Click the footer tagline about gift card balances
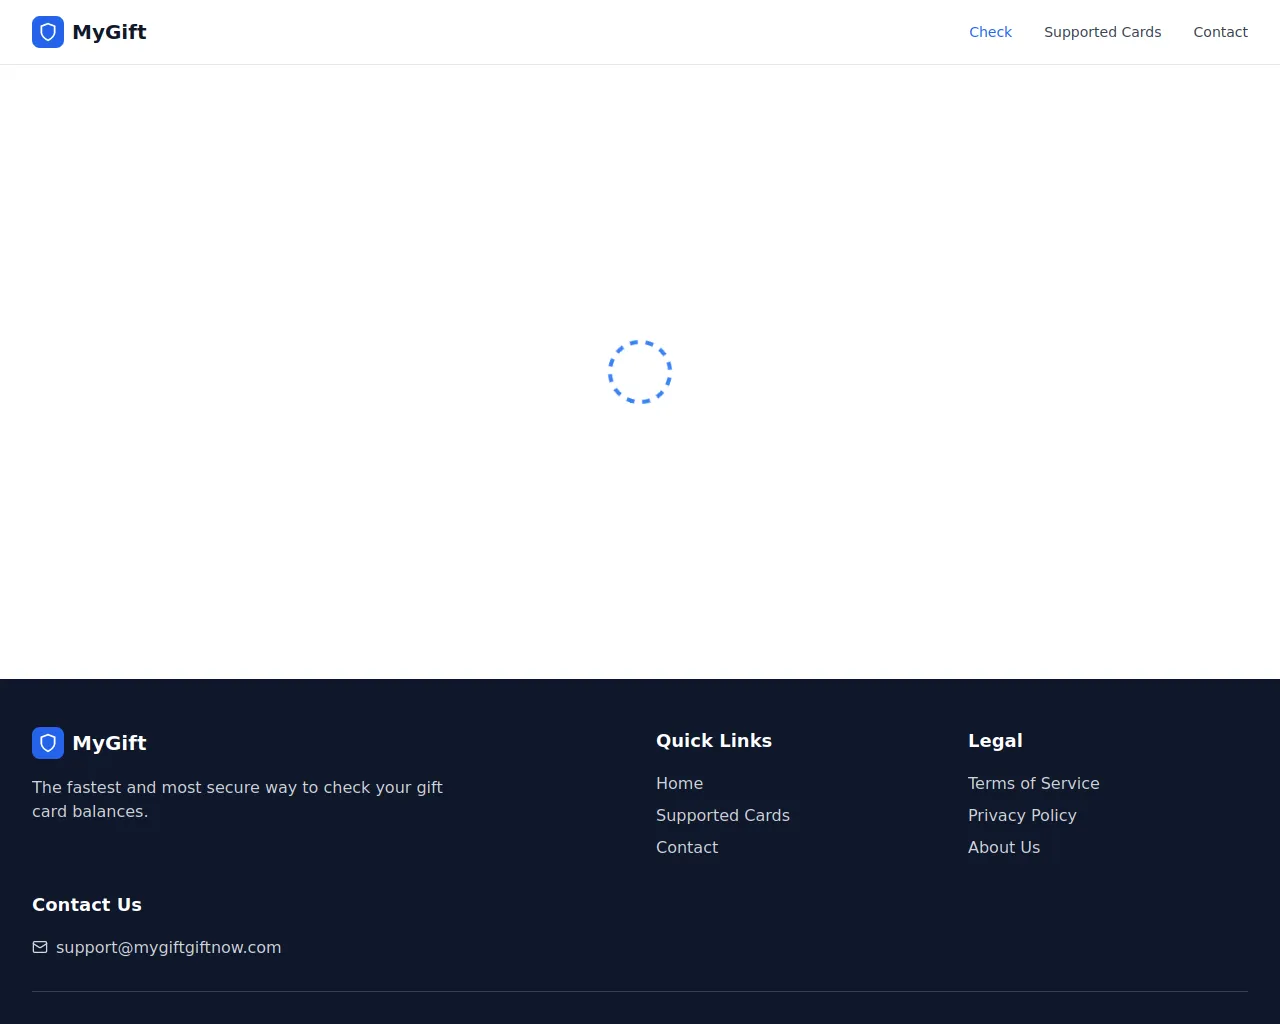Image resolution: width=1280 pixels, height=1024 pixels. coord(237,799)
